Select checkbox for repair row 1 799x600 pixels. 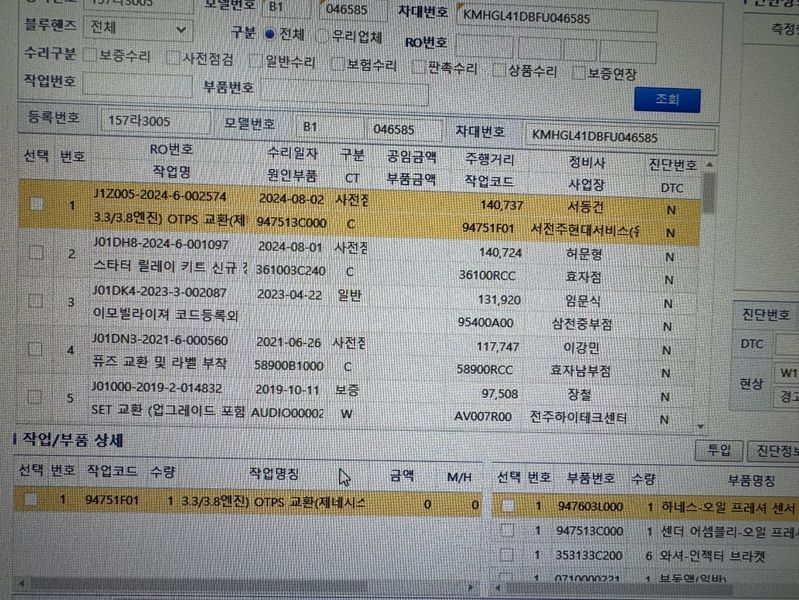pos(37,204)
